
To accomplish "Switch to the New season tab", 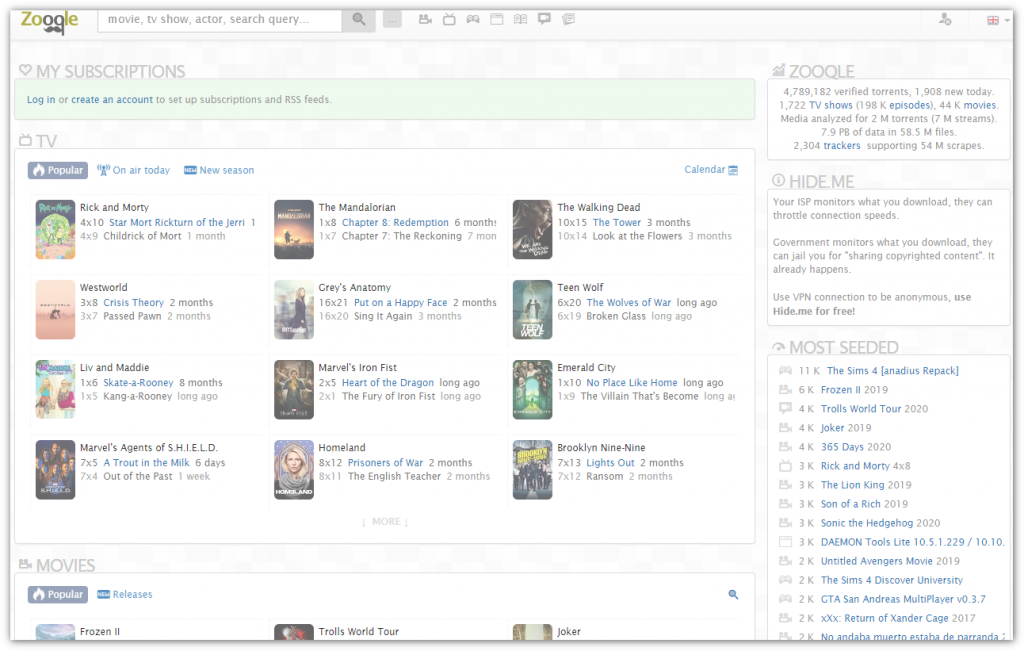I will coord(219,170).
